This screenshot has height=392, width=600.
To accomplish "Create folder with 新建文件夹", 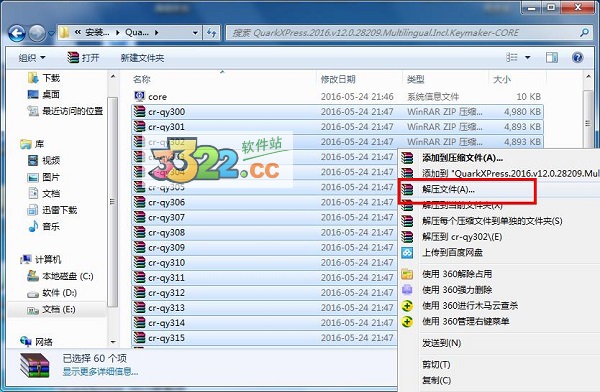I will tap(142, 58).
